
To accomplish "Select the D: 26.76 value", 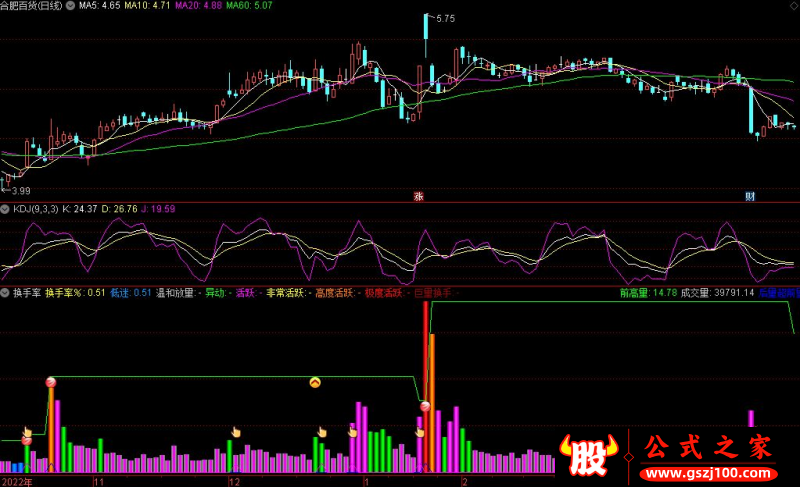I will (x=119, y=209).
